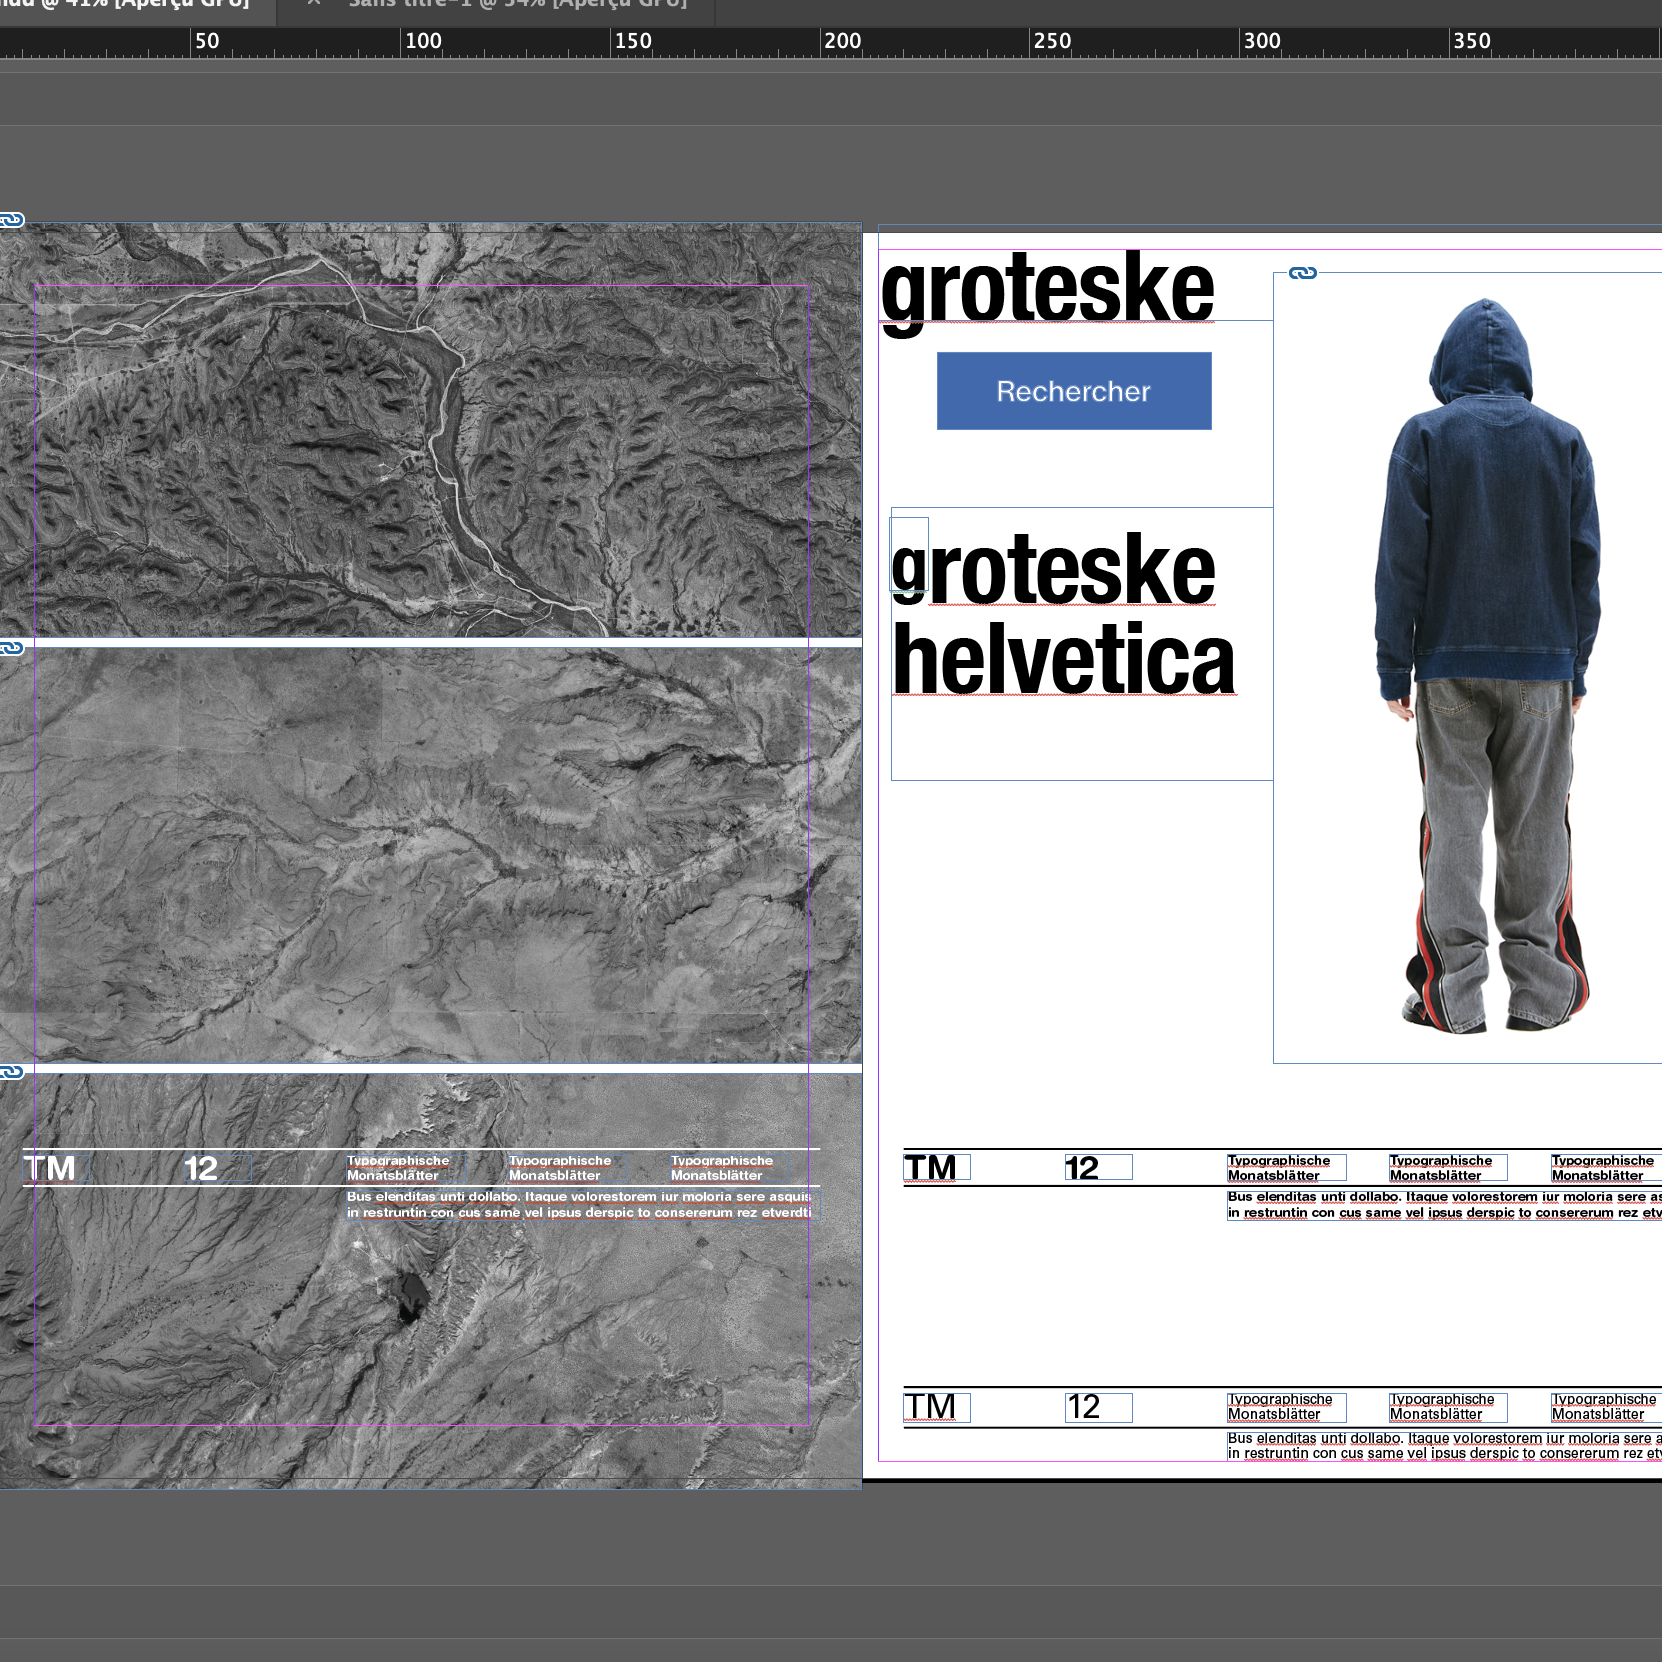Image resolution: width=1662 pixels, height=1662 pixels.
Task: Click the white Bus elenditas paragraph on the left page
Action: click(x=580, y=1204)
